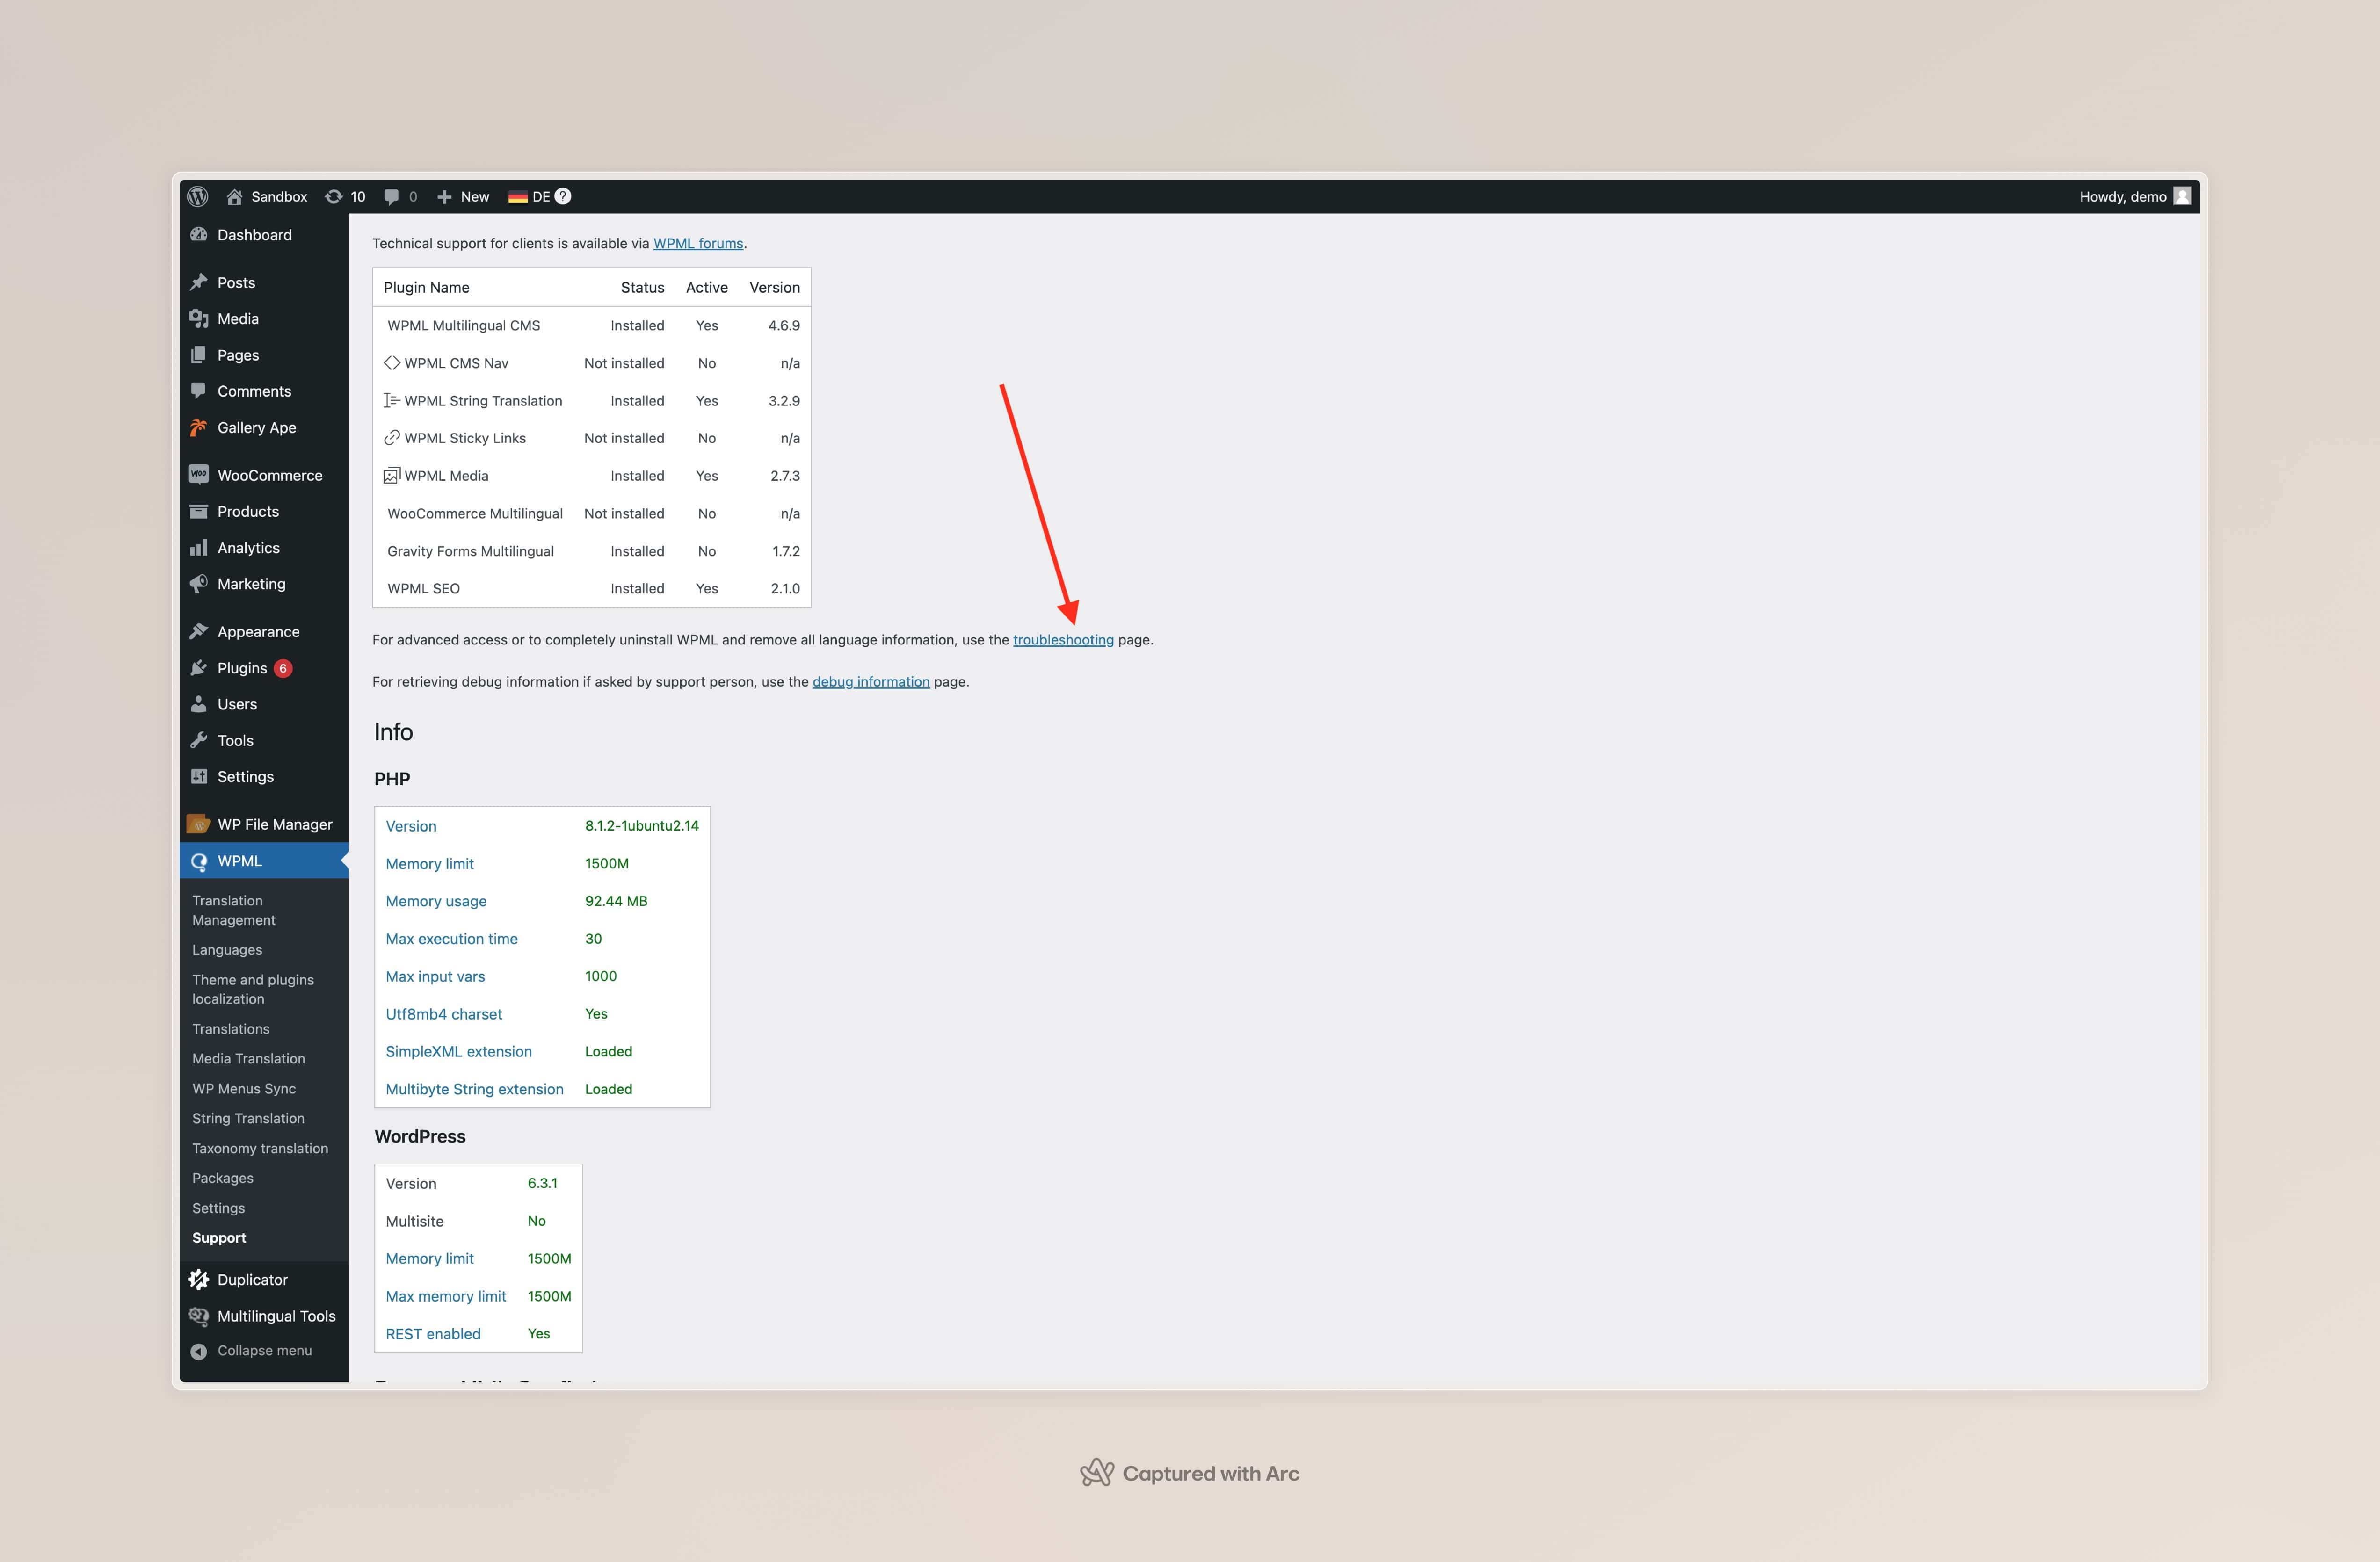2380x1562 pixels.
Task: Click the WooCommerce Woo icon
Action: (198, 475)
